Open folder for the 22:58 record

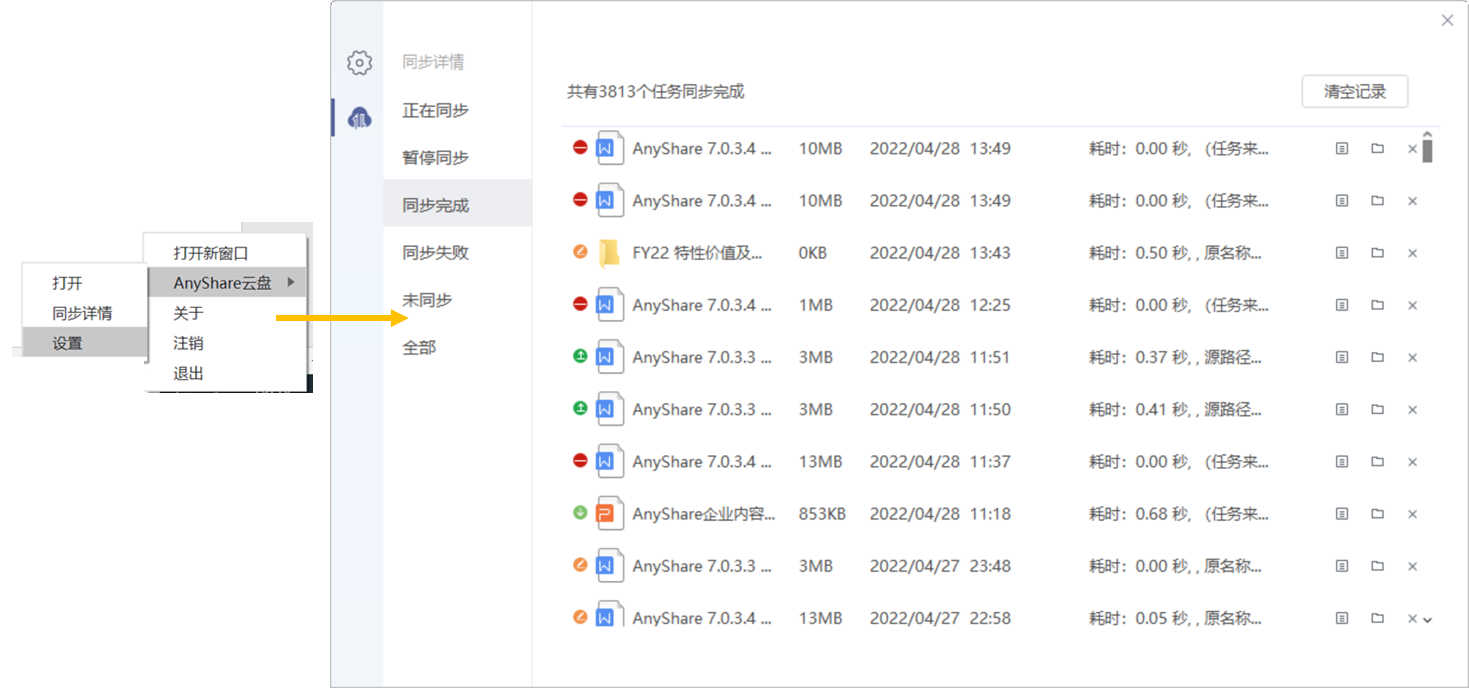tap(1377, 618)
